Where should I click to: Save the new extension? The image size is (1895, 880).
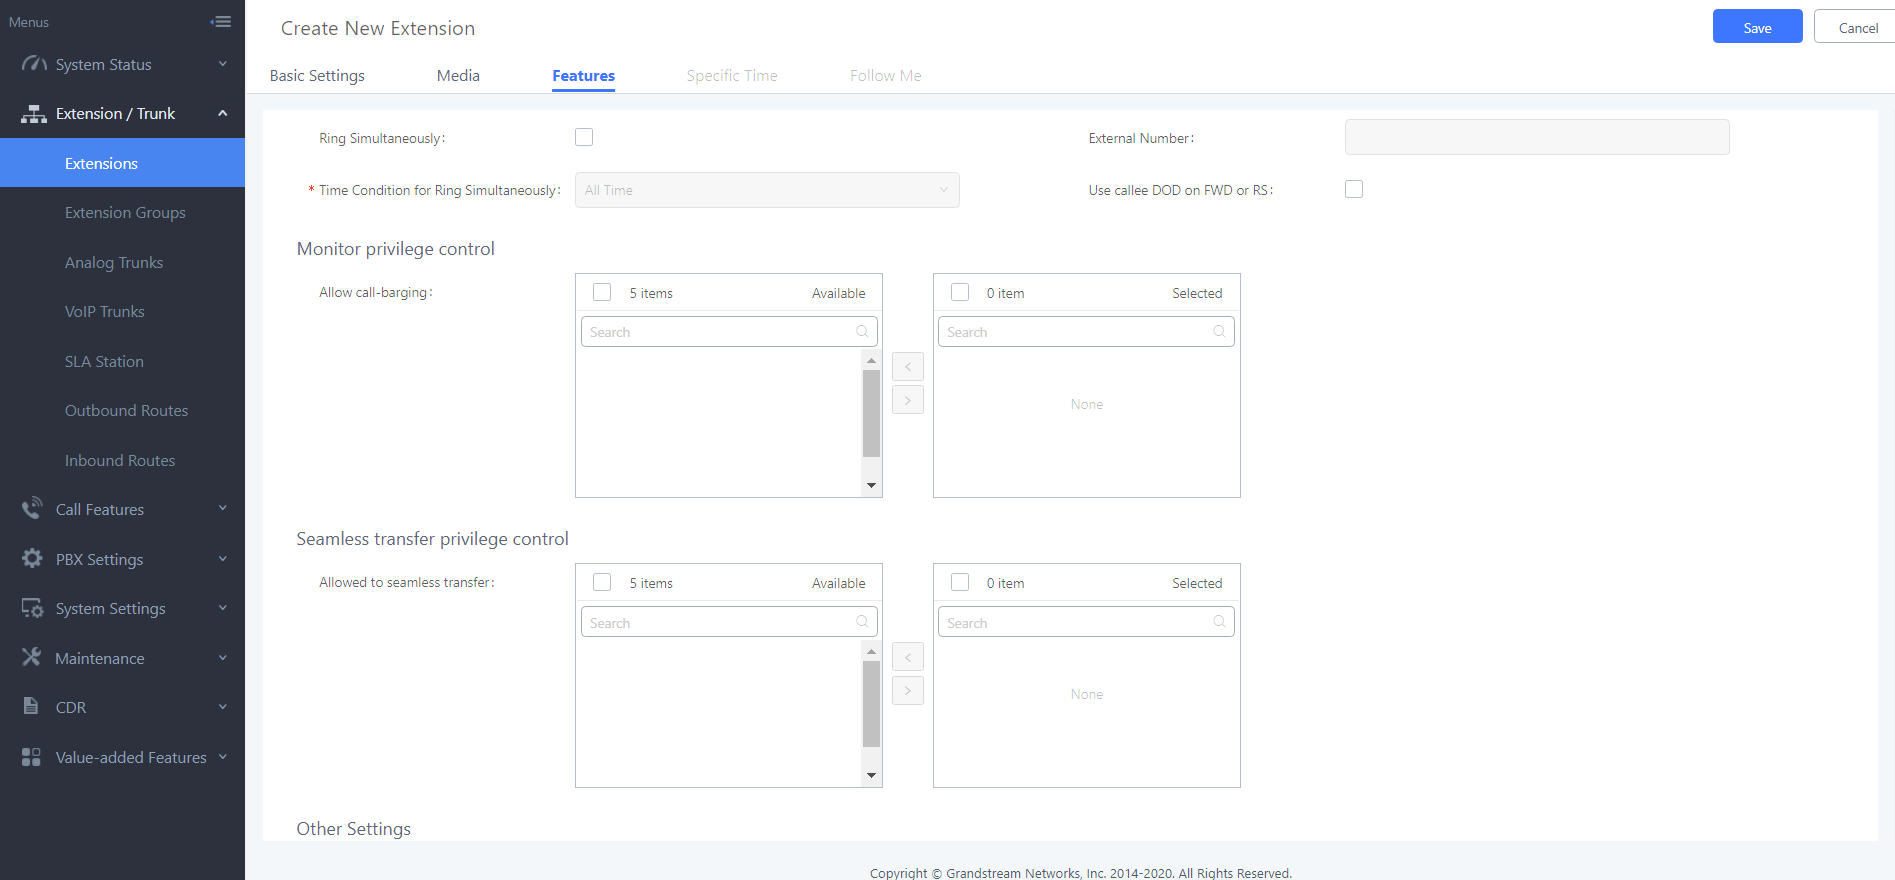[1757, 27]
